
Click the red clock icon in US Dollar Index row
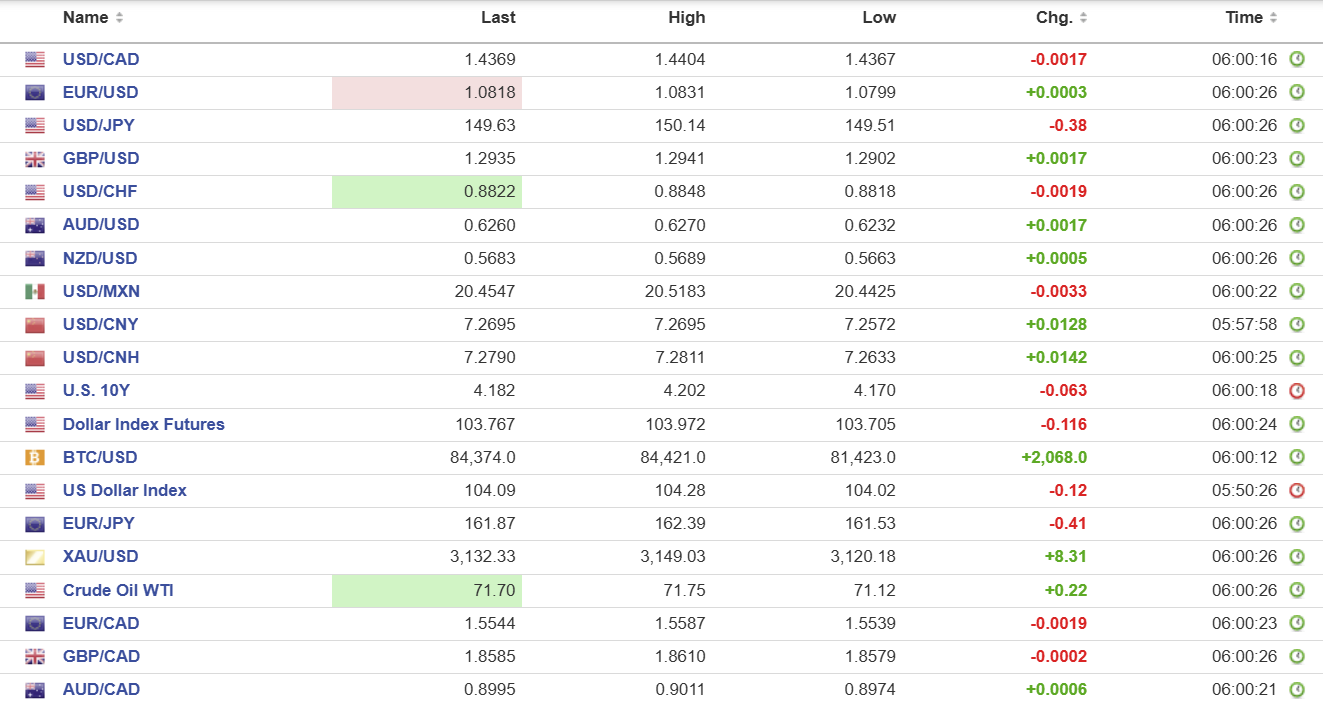pyautogui.click(x=1297, y=491)
